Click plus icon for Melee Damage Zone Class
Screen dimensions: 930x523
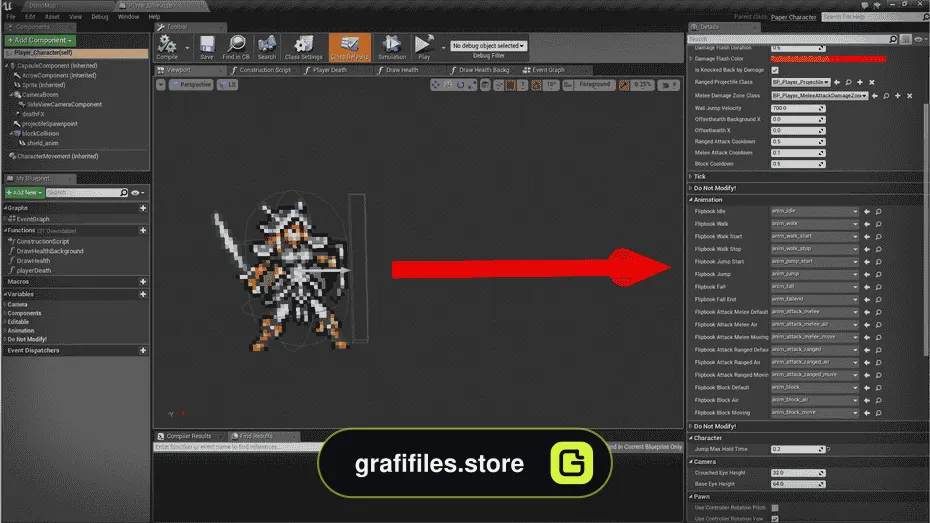[x=897, y=95]
